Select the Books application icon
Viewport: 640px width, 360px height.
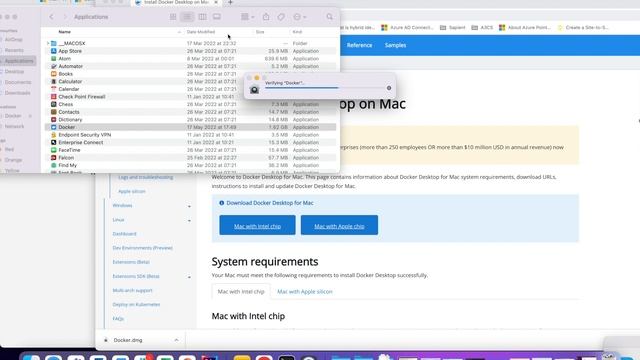tap(53, 74)
